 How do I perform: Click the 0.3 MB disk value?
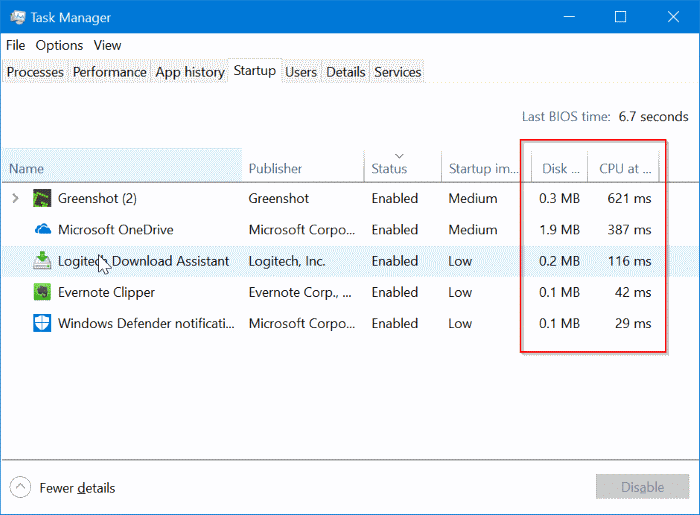559,198
